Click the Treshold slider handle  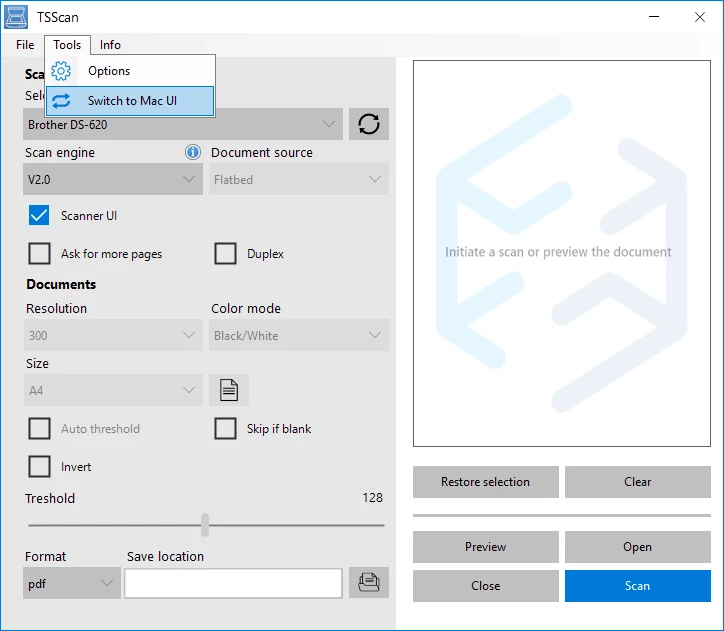(205, 525)
